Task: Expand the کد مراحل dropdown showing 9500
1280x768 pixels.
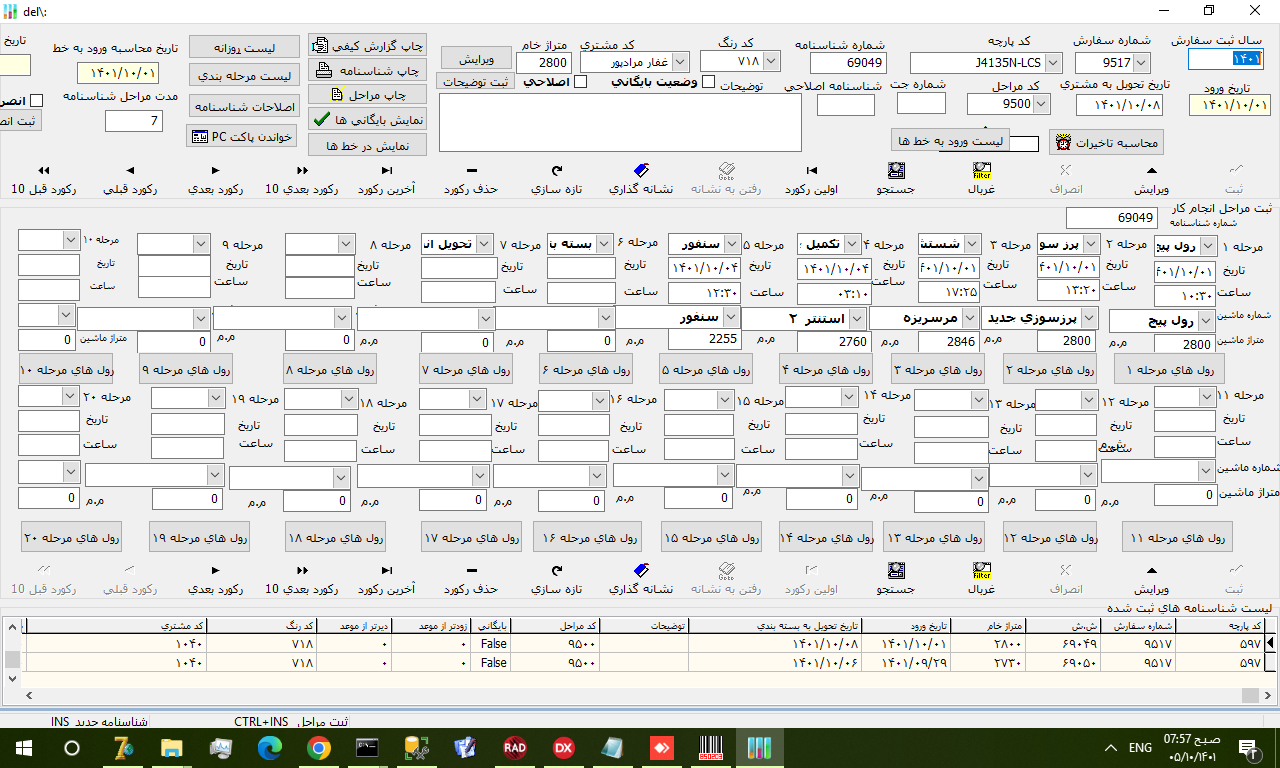Action: click(x=1041, y=104)
